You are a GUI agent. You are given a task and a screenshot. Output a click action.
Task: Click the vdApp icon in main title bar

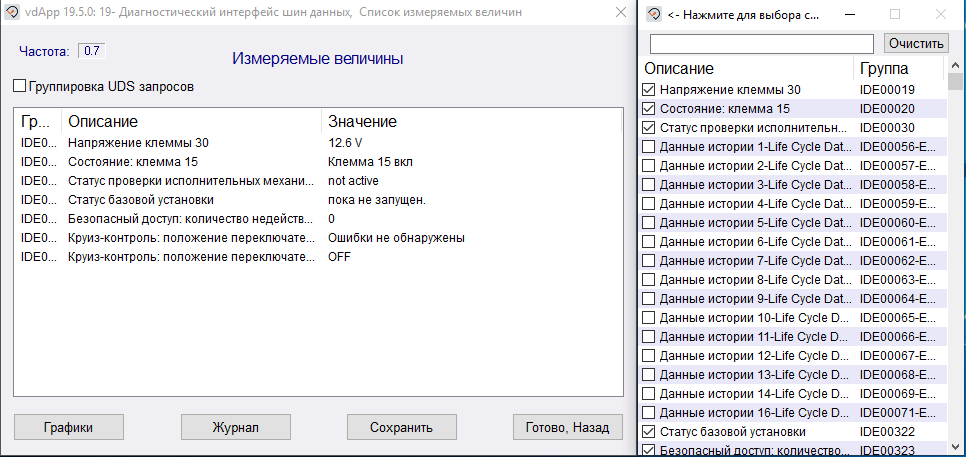click(x=12, y=14)
